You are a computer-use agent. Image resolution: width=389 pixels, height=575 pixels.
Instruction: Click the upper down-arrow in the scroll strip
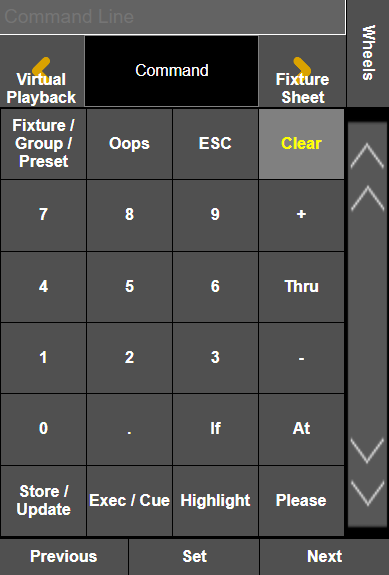[367, 450]
